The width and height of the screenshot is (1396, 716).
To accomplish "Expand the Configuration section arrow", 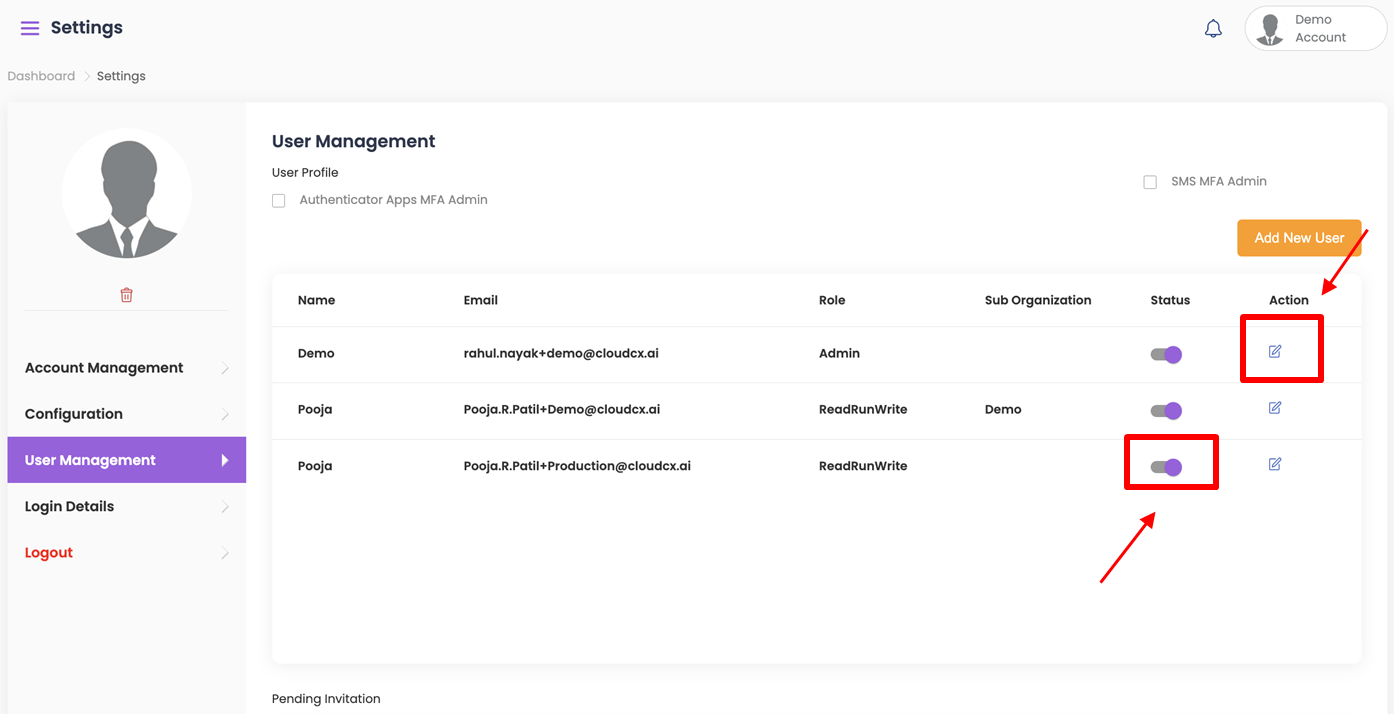I will [225, 415].
